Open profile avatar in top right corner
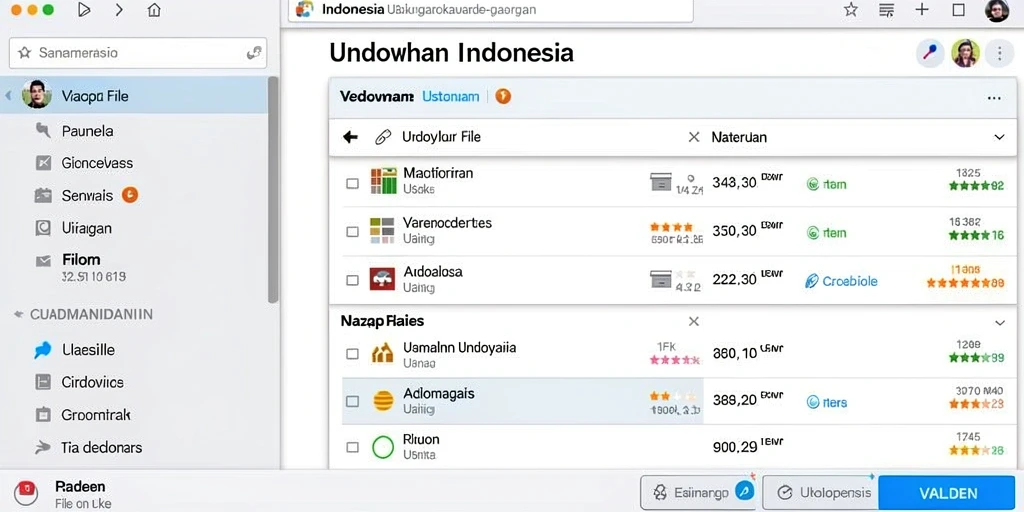 point(997,10)
